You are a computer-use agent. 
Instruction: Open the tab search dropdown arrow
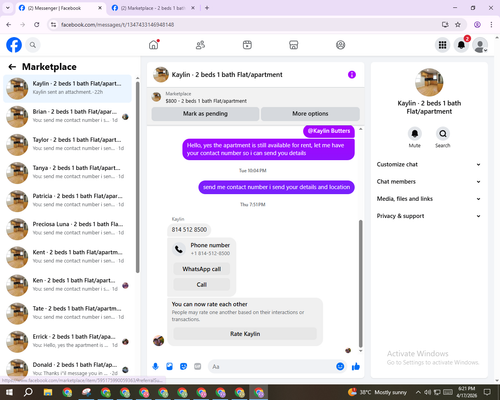pos(8,8)
